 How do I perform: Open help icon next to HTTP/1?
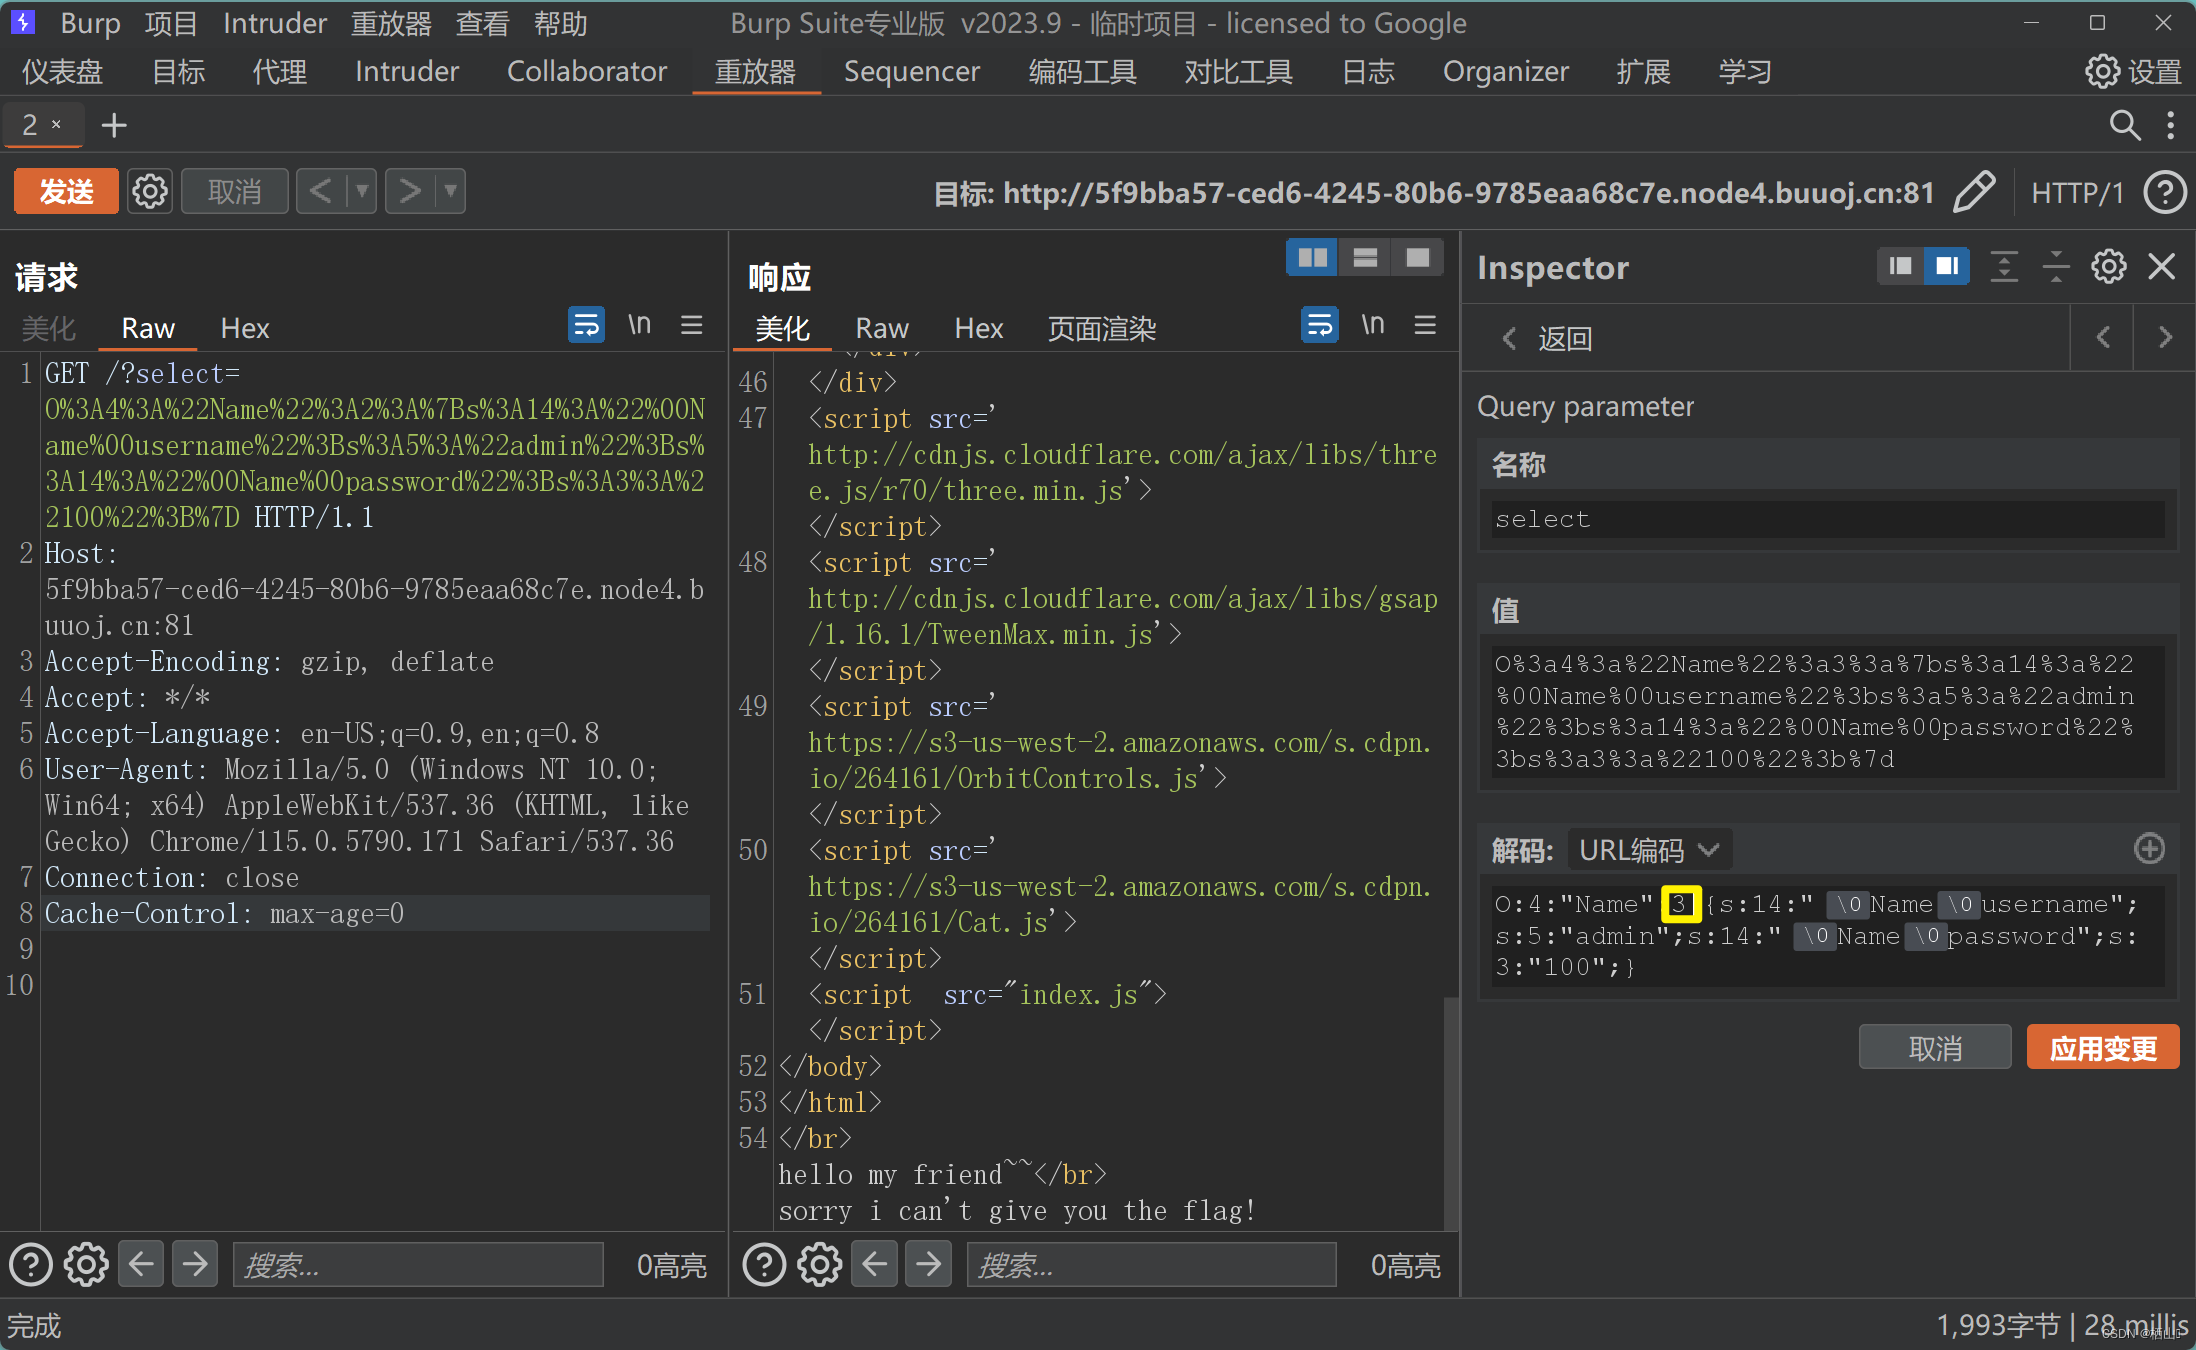tap(2164, 192)
